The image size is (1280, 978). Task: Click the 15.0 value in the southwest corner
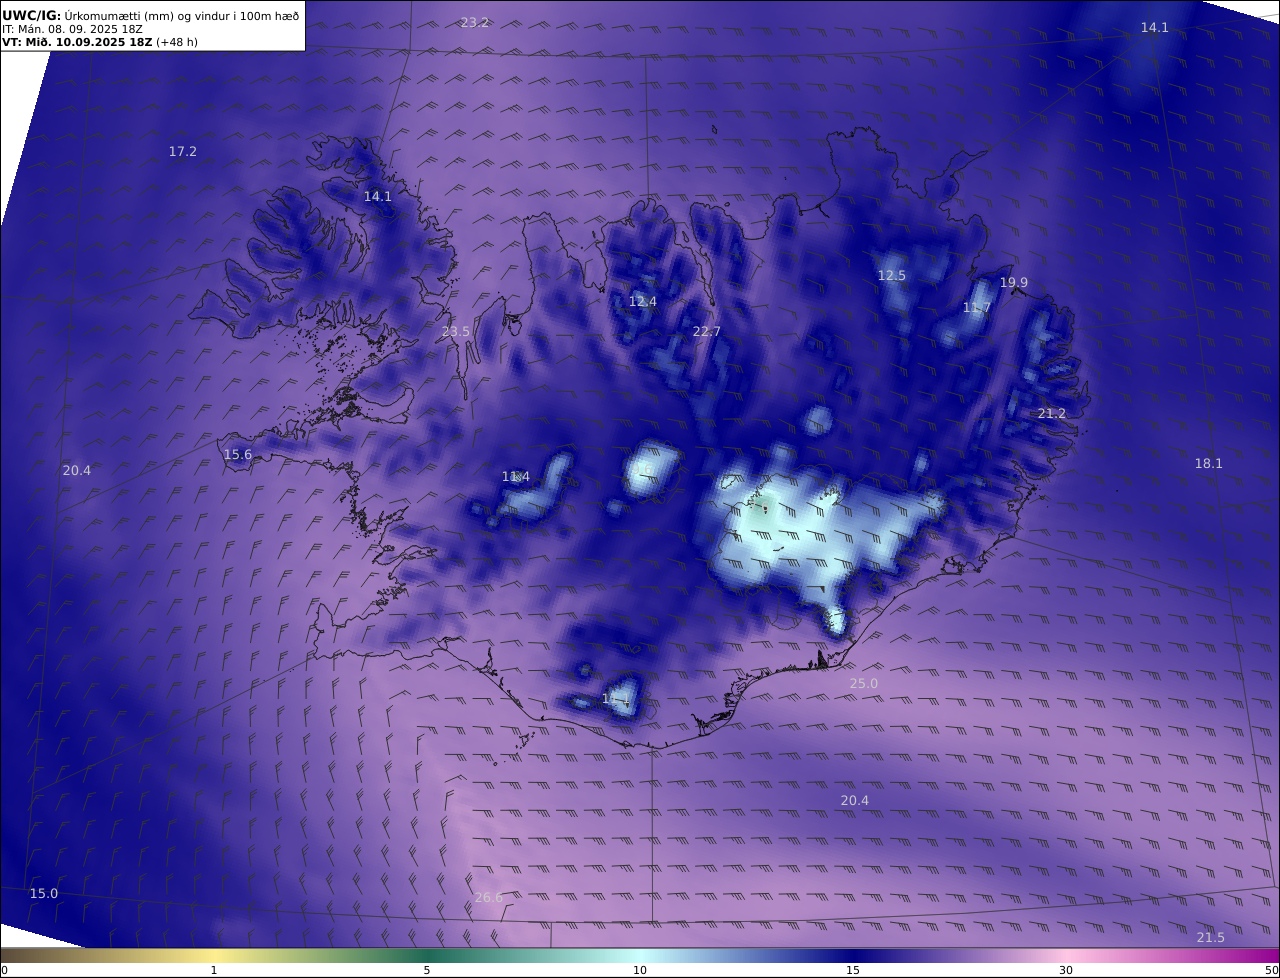tap(44, 893)
